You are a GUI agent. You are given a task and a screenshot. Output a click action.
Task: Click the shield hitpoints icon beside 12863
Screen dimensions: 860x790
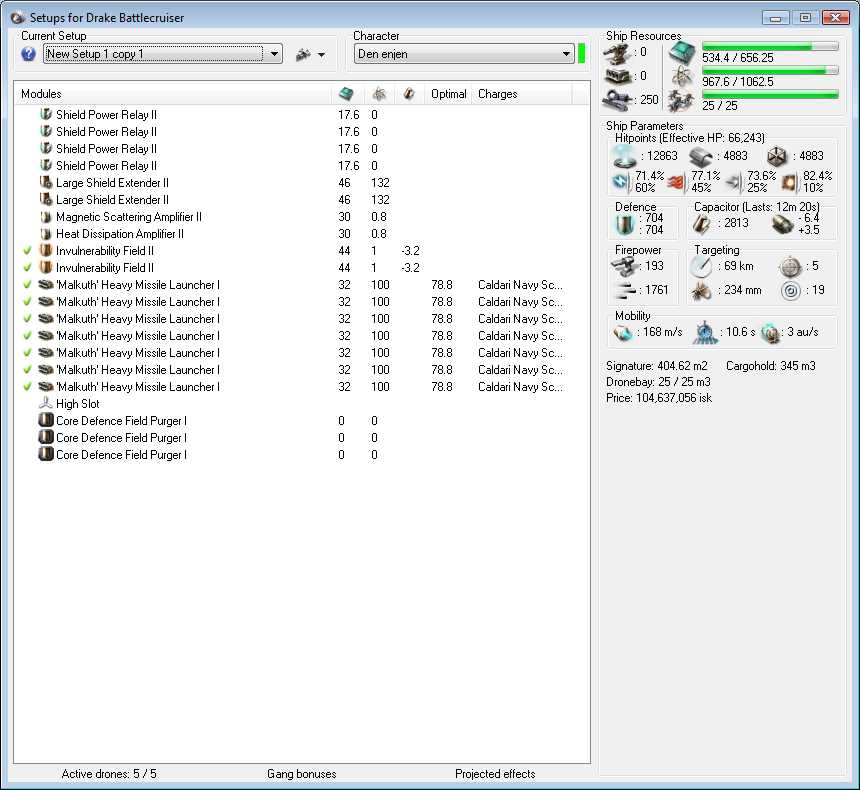pos(625,156)
